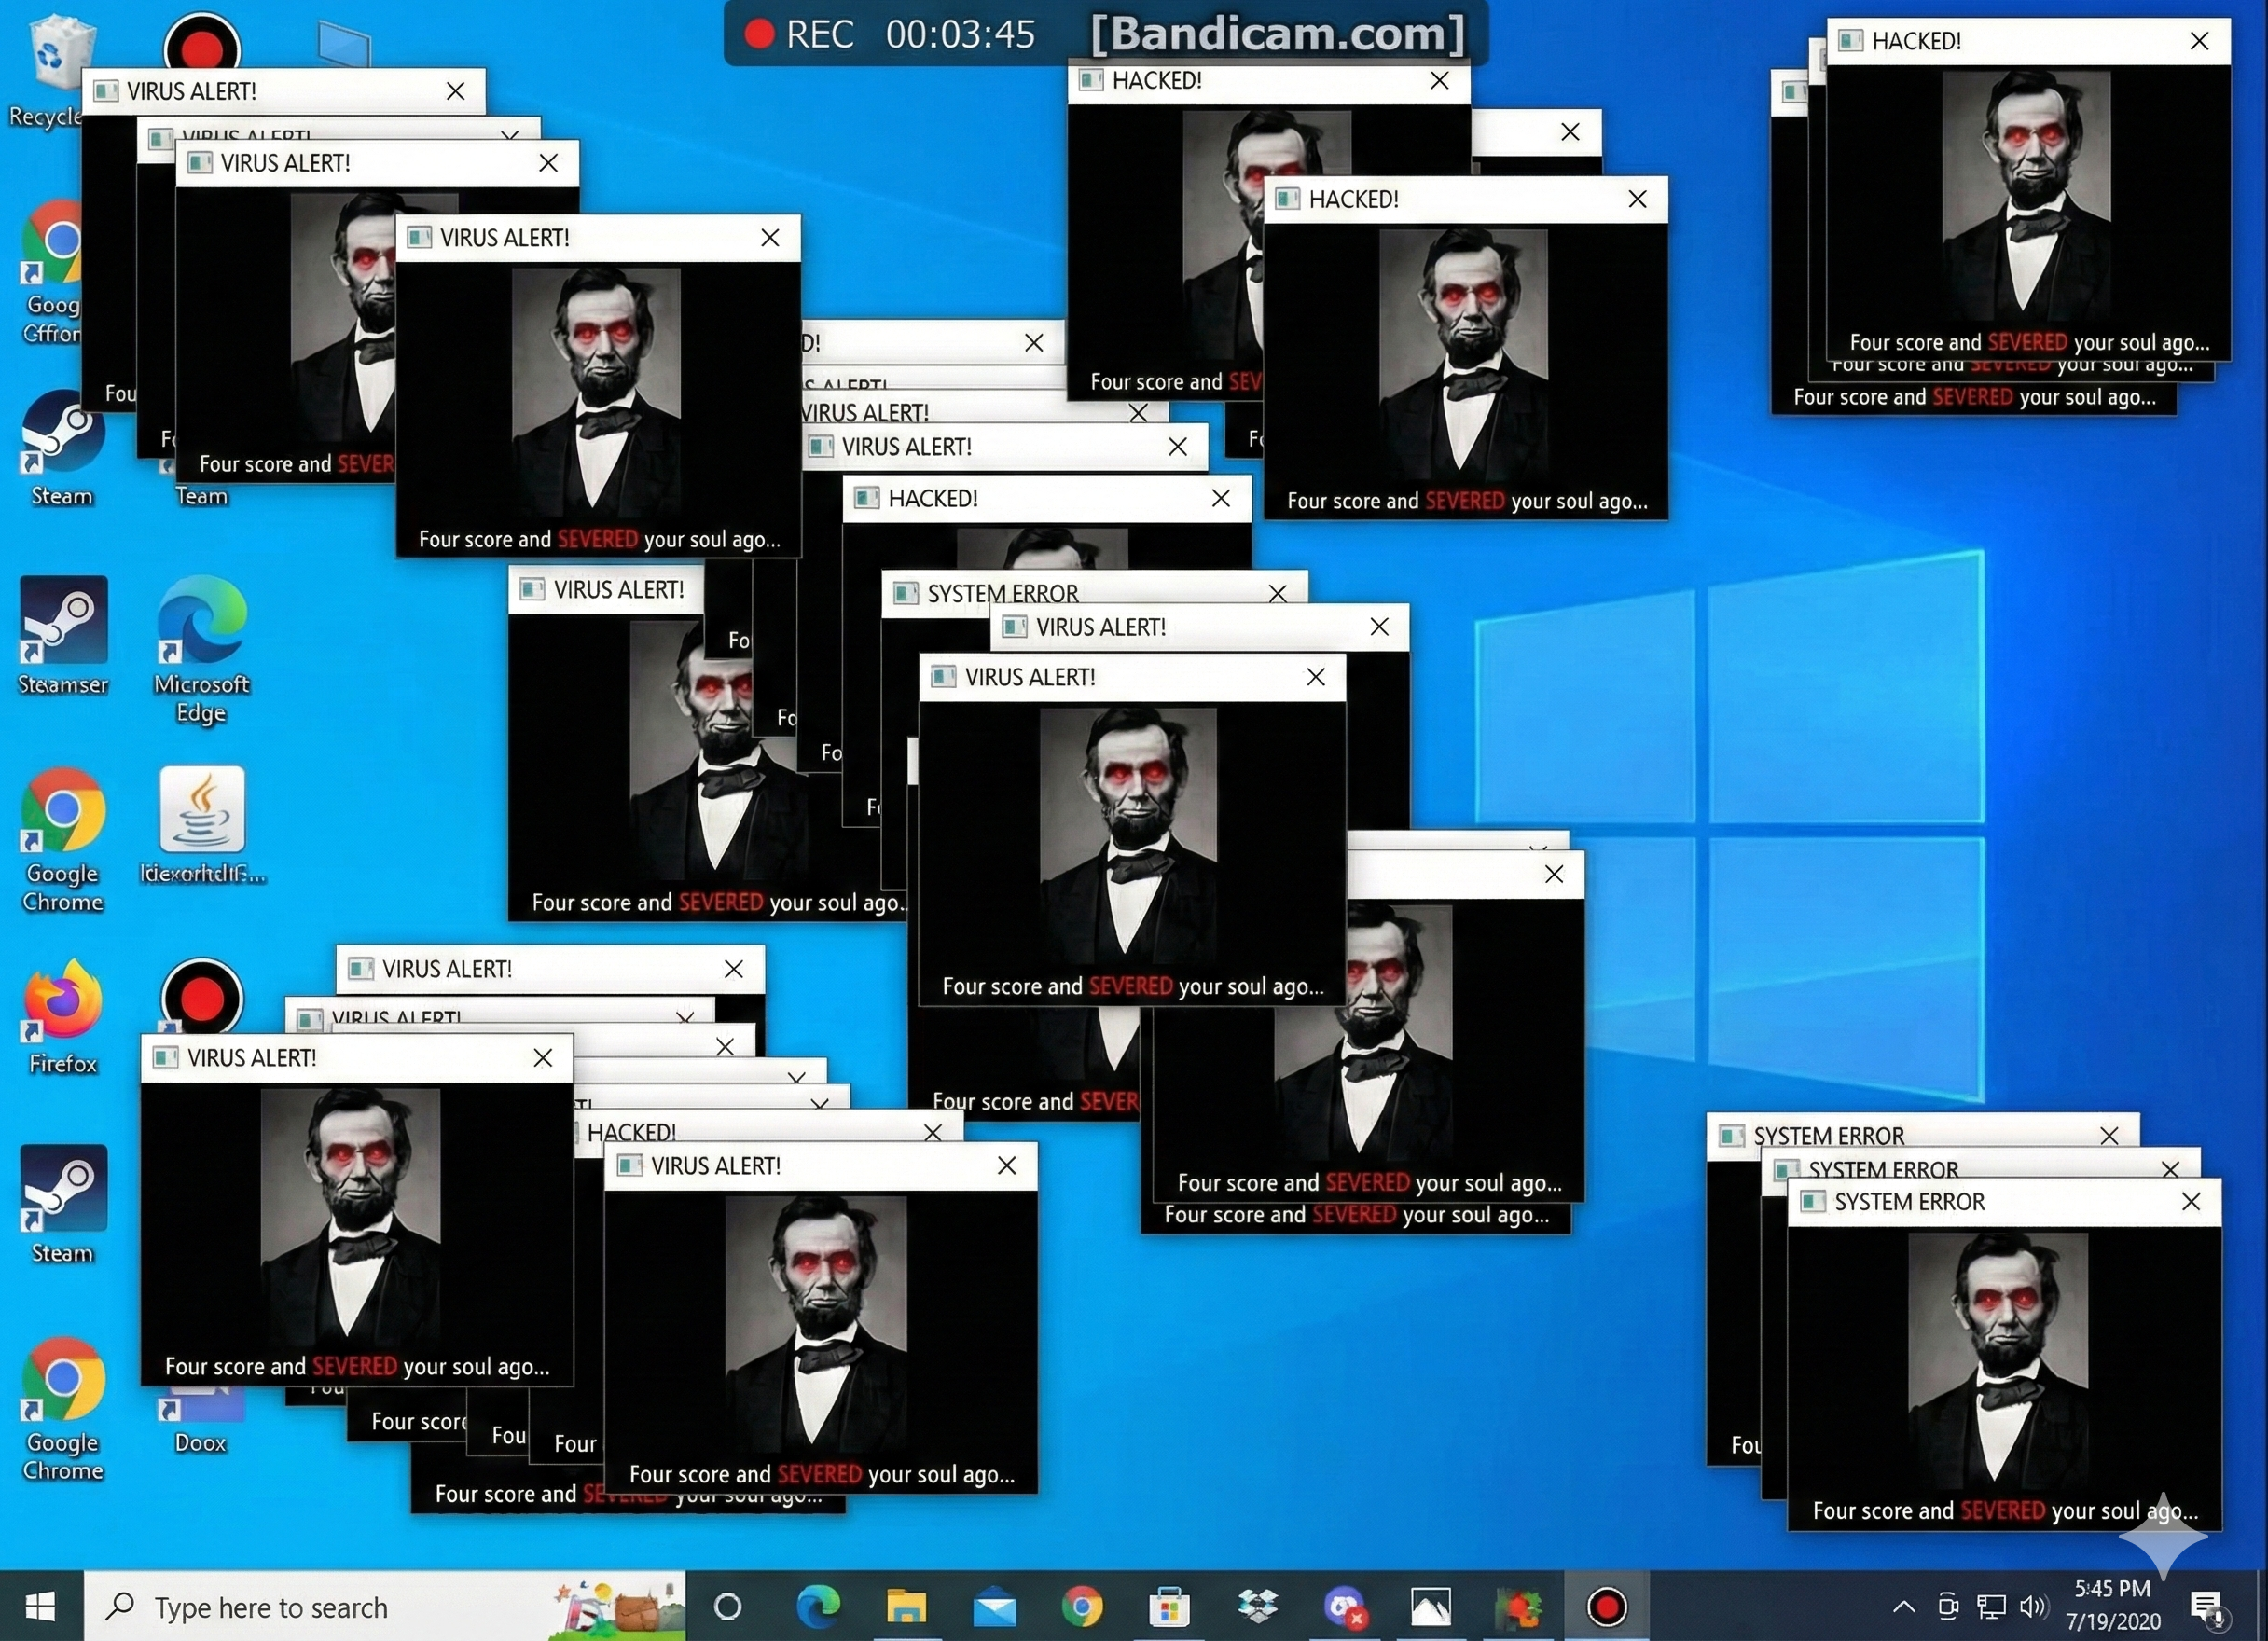This screenshot has height=1641, width=2268.
Task: Expand hidden system tray icons chevron
Action: (x=1904, y=1607)
